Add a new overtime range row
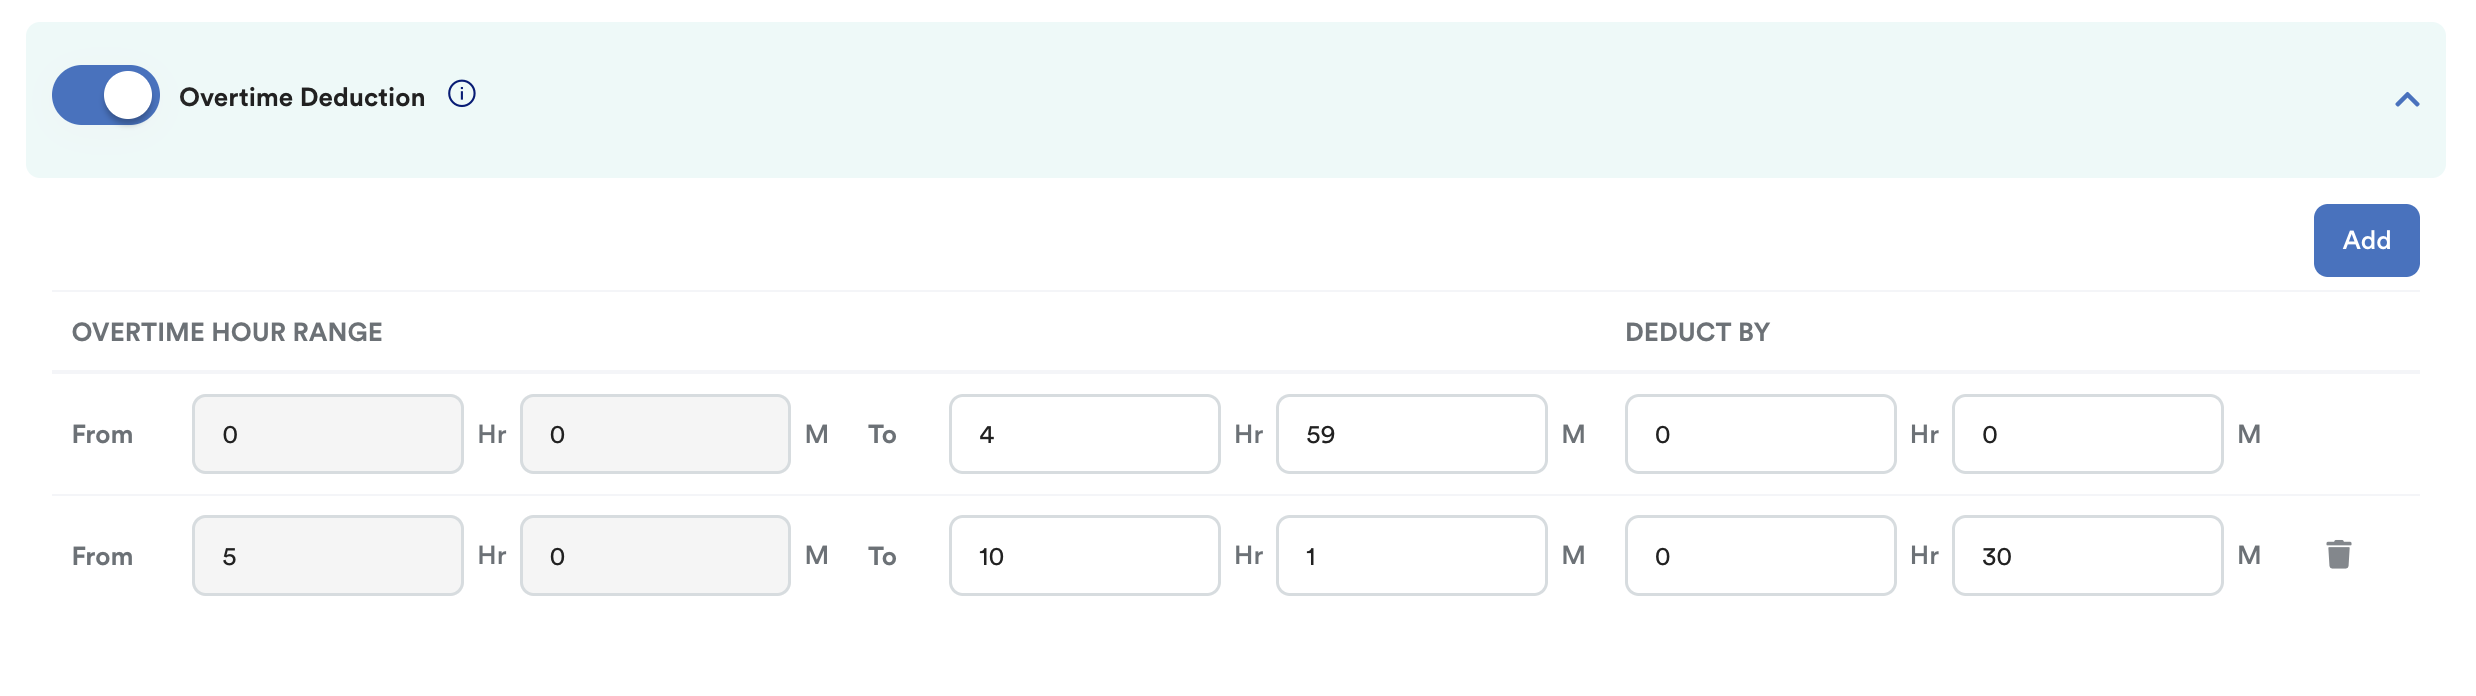The image size is (2476, 696). (2366, 240)
